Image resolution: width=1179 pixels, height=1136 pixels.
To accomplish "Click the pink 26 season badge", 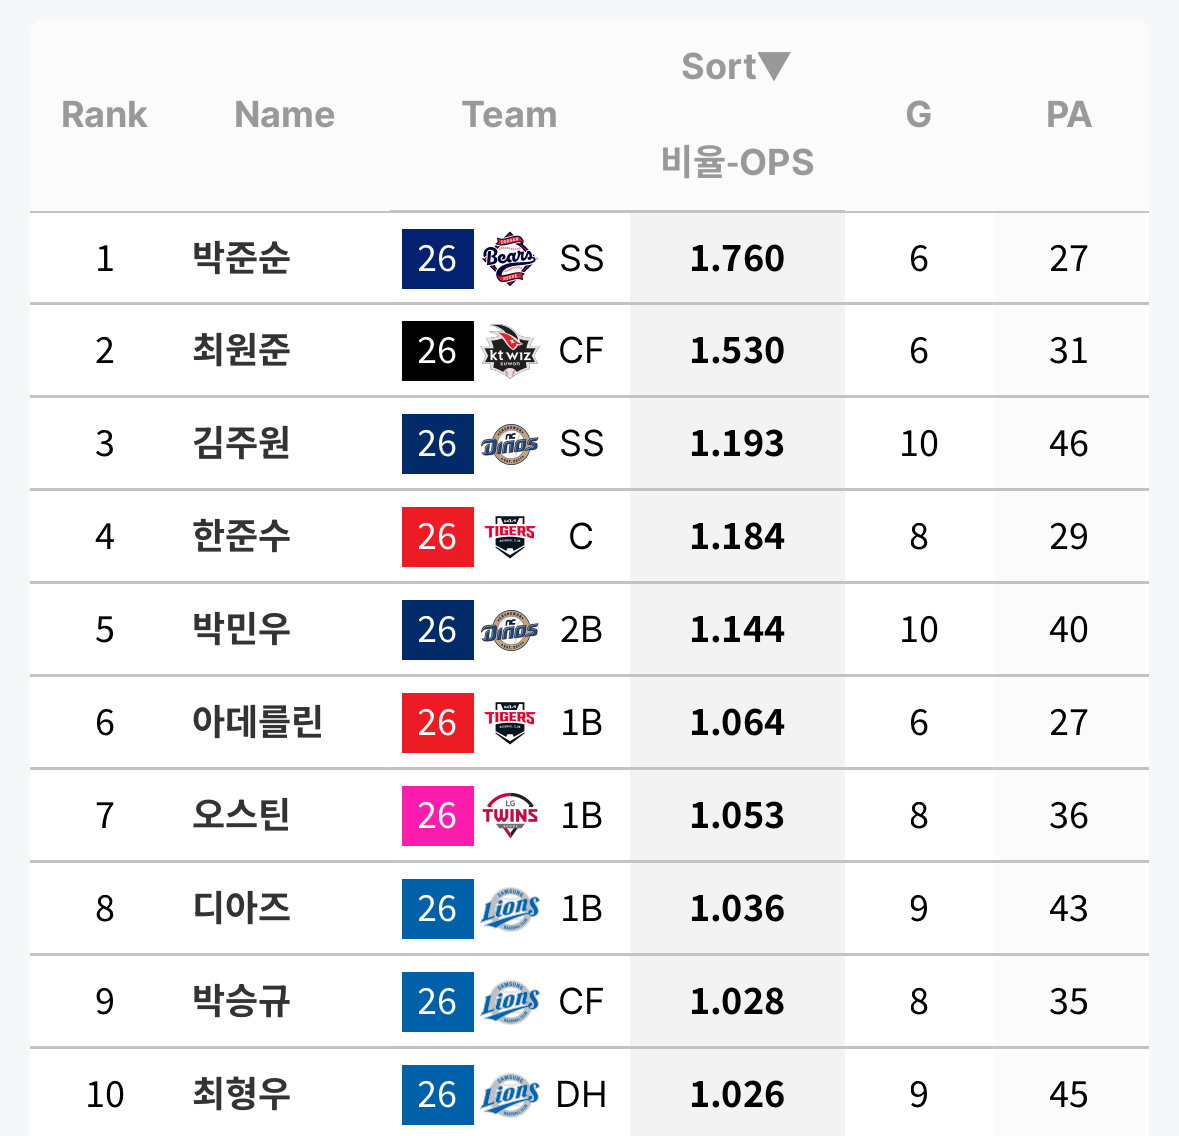I will pos(438,816).
